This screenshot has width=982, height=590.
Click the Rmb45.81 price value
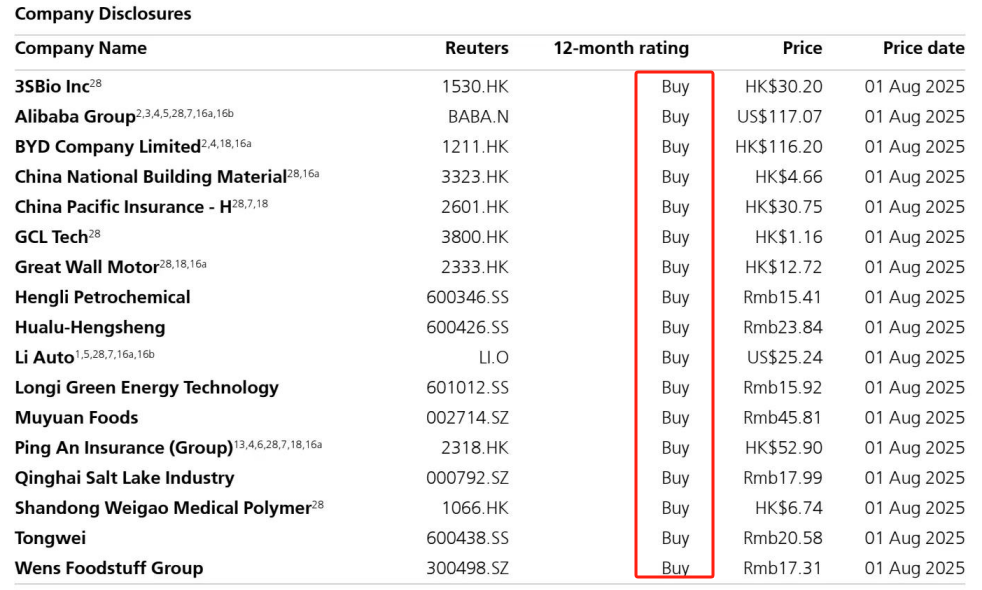(x=782, y=418)
